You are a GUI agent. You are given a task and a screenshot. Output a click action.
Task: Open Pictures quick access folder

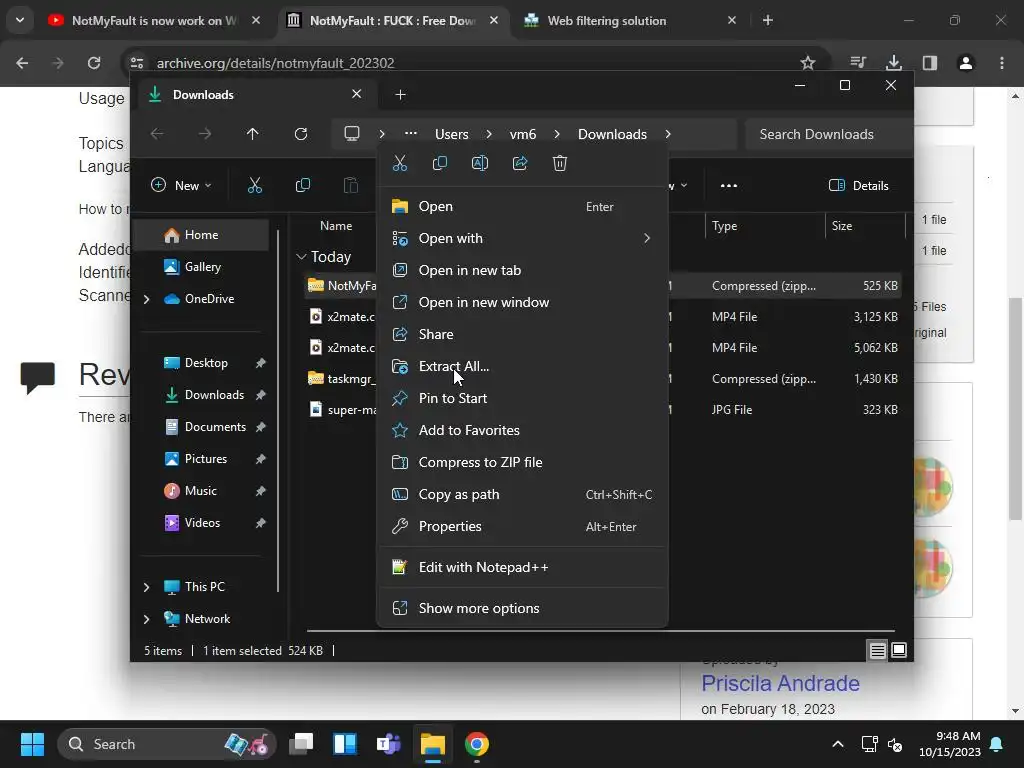coord(206,458)
